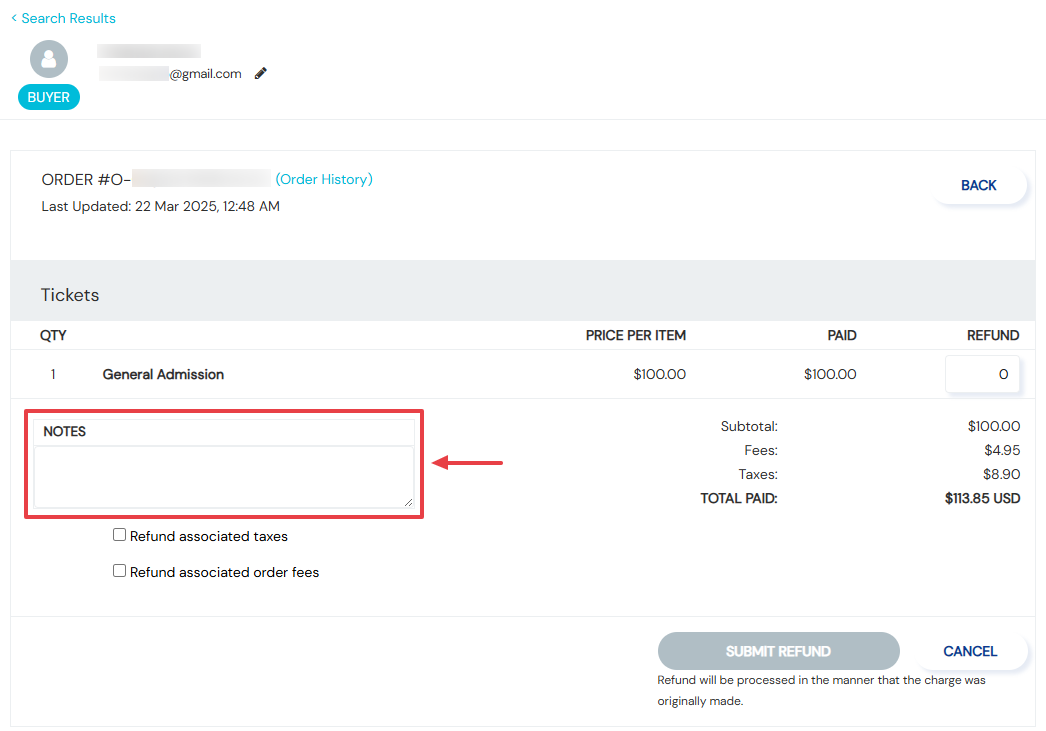Open the Order History link
1046x731 pixels.
[324, 179]
